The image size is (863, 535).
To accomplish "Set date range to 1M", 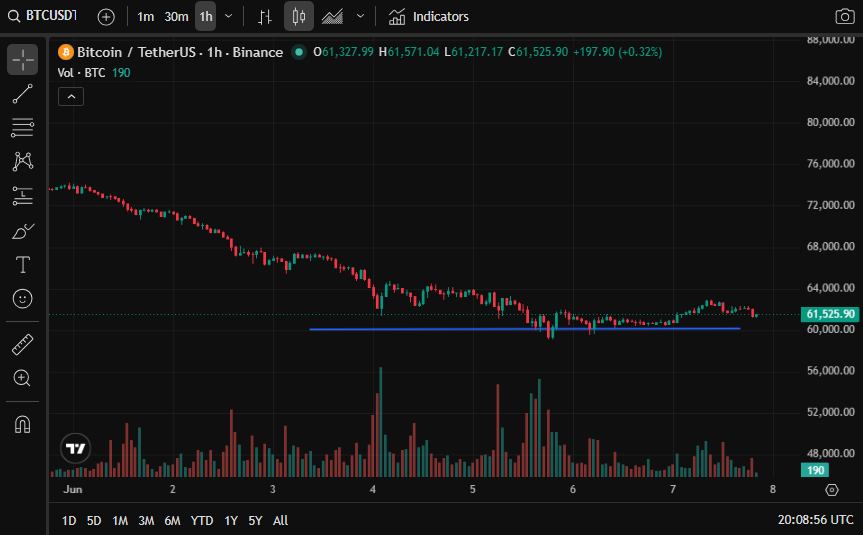I will (x=120, y=521).
